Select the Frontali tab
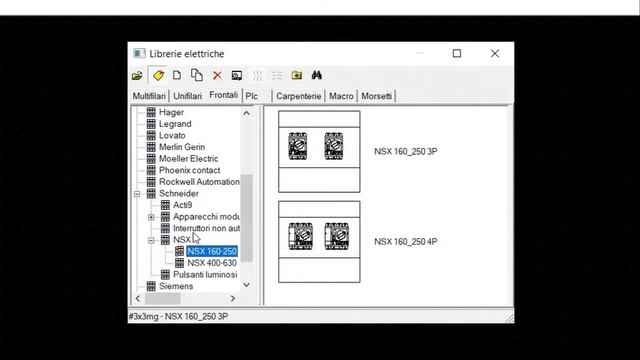 [224, 95]
